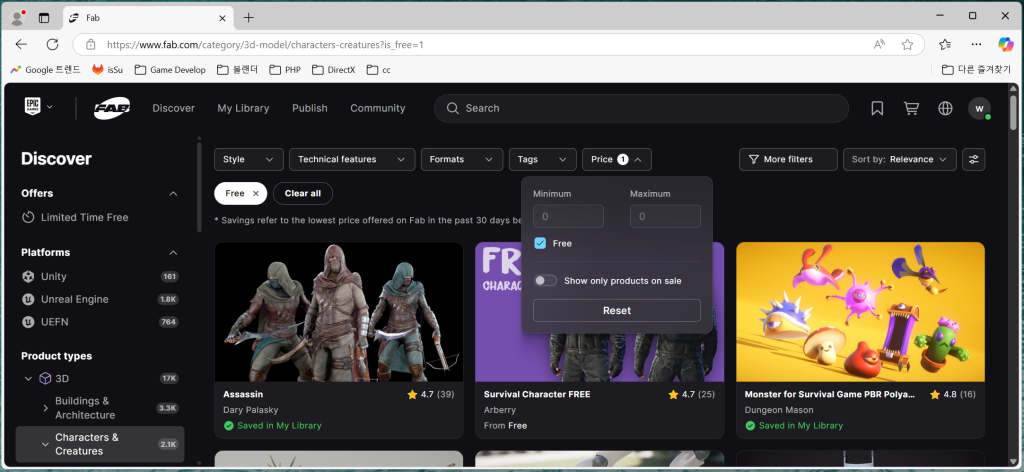1024x472 pixels.
Task: Open Monster for Survival Game thumbnail
Action: point(860,312)
